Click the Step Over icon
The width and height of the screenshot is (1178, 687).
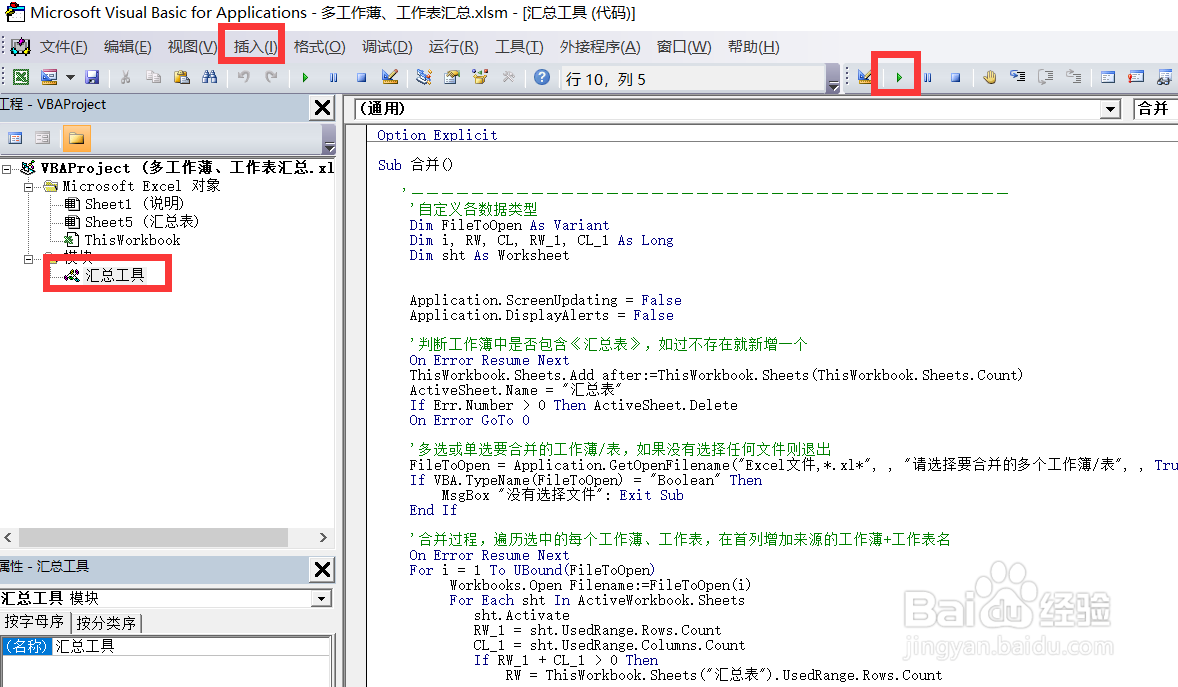point(1046,77)
